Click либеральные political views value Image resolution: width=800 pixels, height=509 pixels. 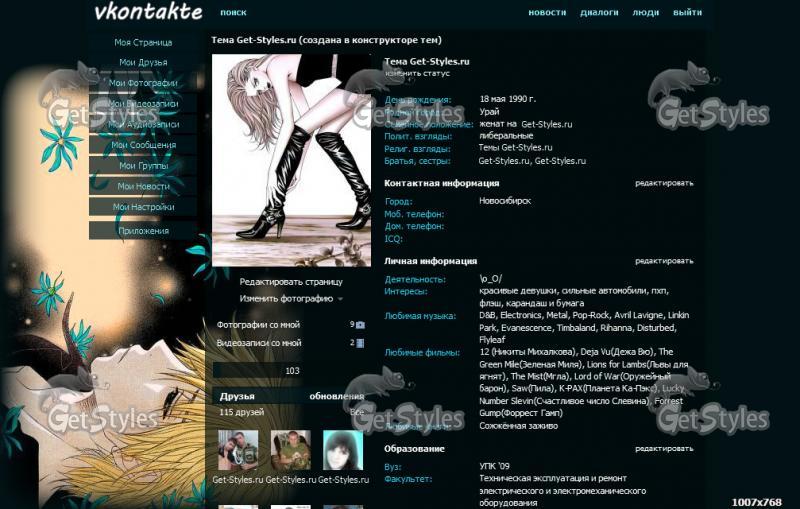click(506, 136)
